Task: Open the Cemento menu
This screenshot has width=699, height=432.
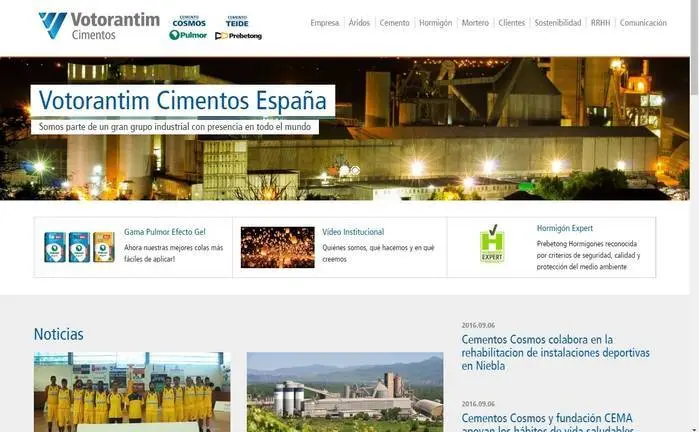Action: coord(394,23)
